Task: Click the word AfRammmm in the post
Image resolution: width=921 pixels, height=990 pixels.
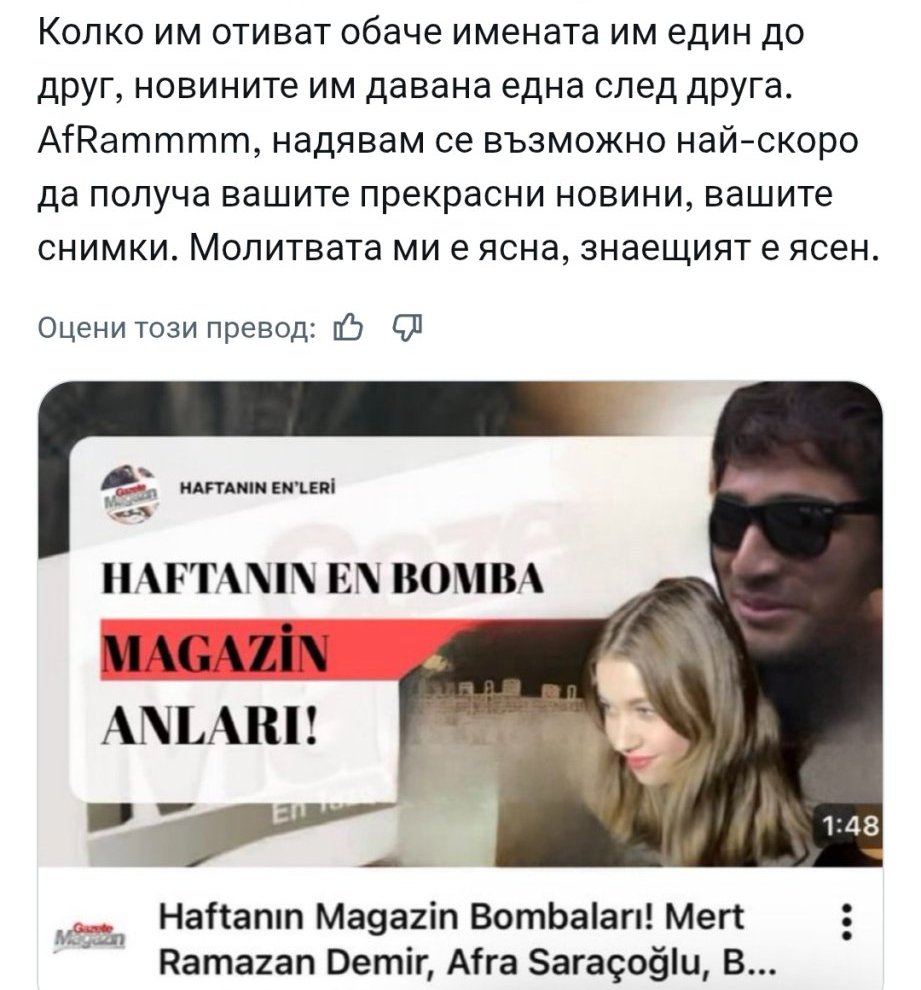Action: click(x=145, y=141)
